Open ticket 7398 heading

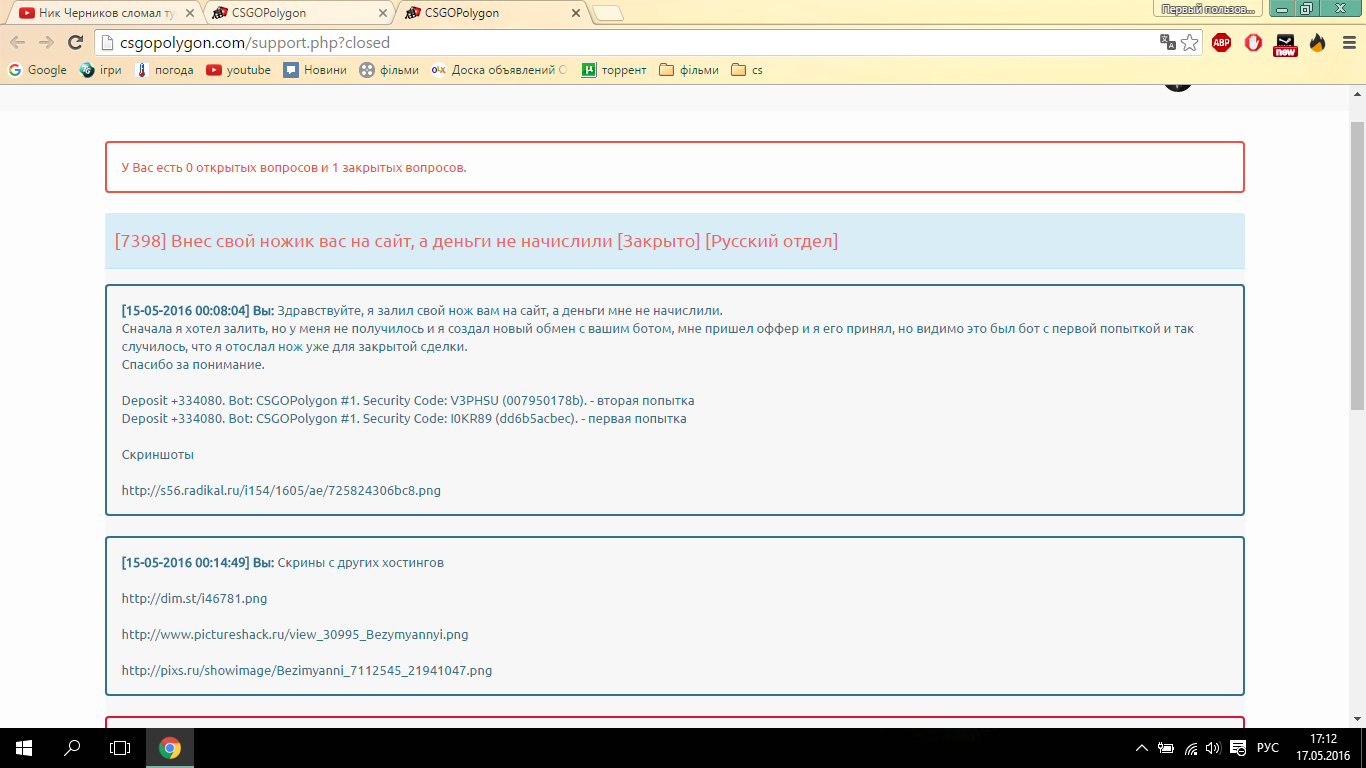click(x=476, y=241)
